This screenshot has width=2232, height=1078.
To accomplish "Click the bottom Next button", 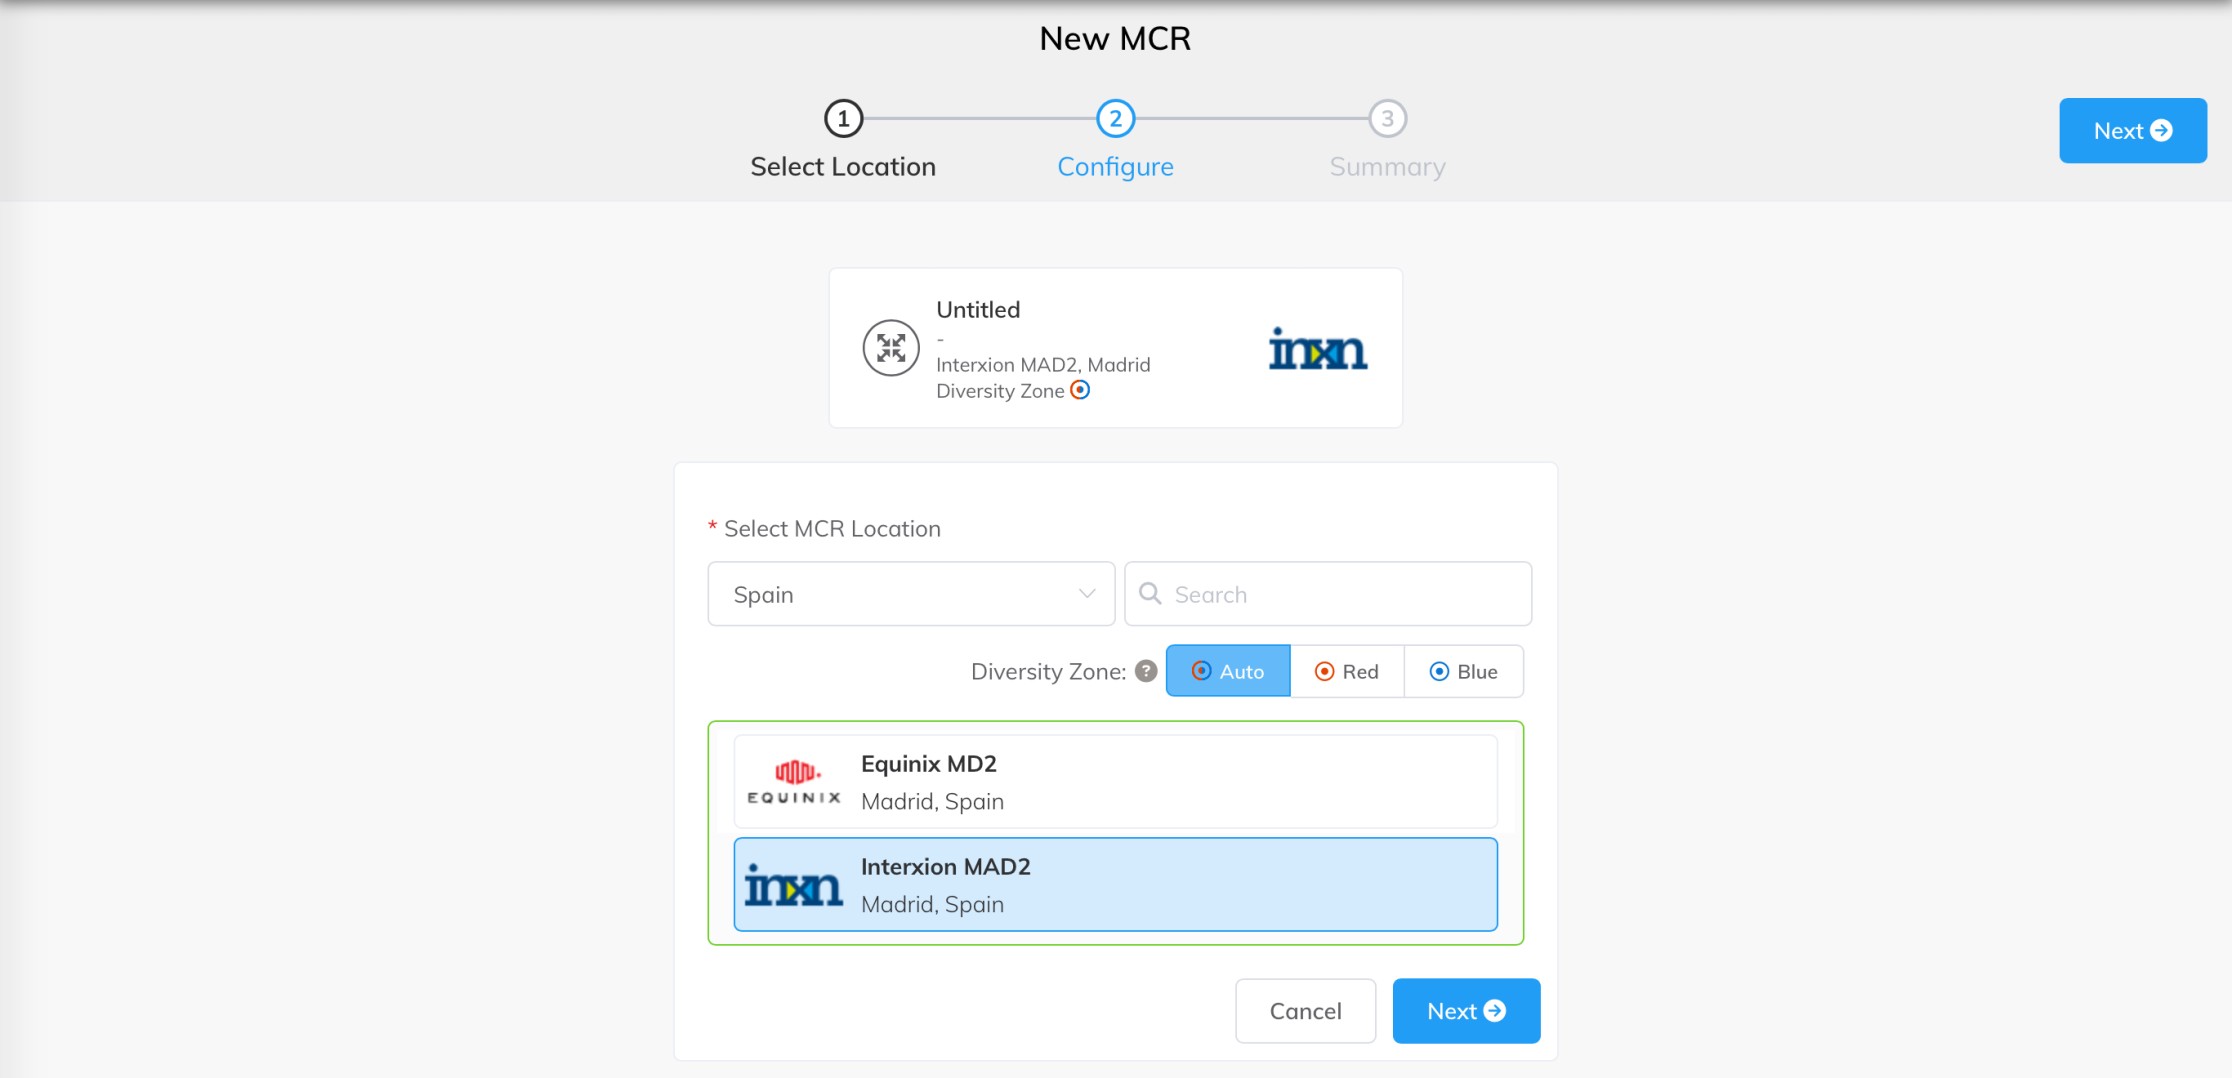I will click(1466, 1011).
